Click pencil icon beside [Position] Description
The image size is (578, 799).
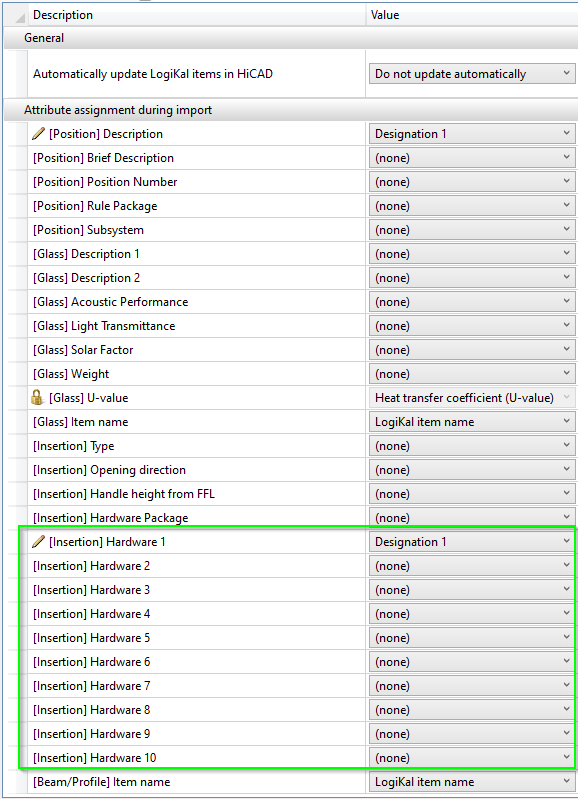pos(38,134)
